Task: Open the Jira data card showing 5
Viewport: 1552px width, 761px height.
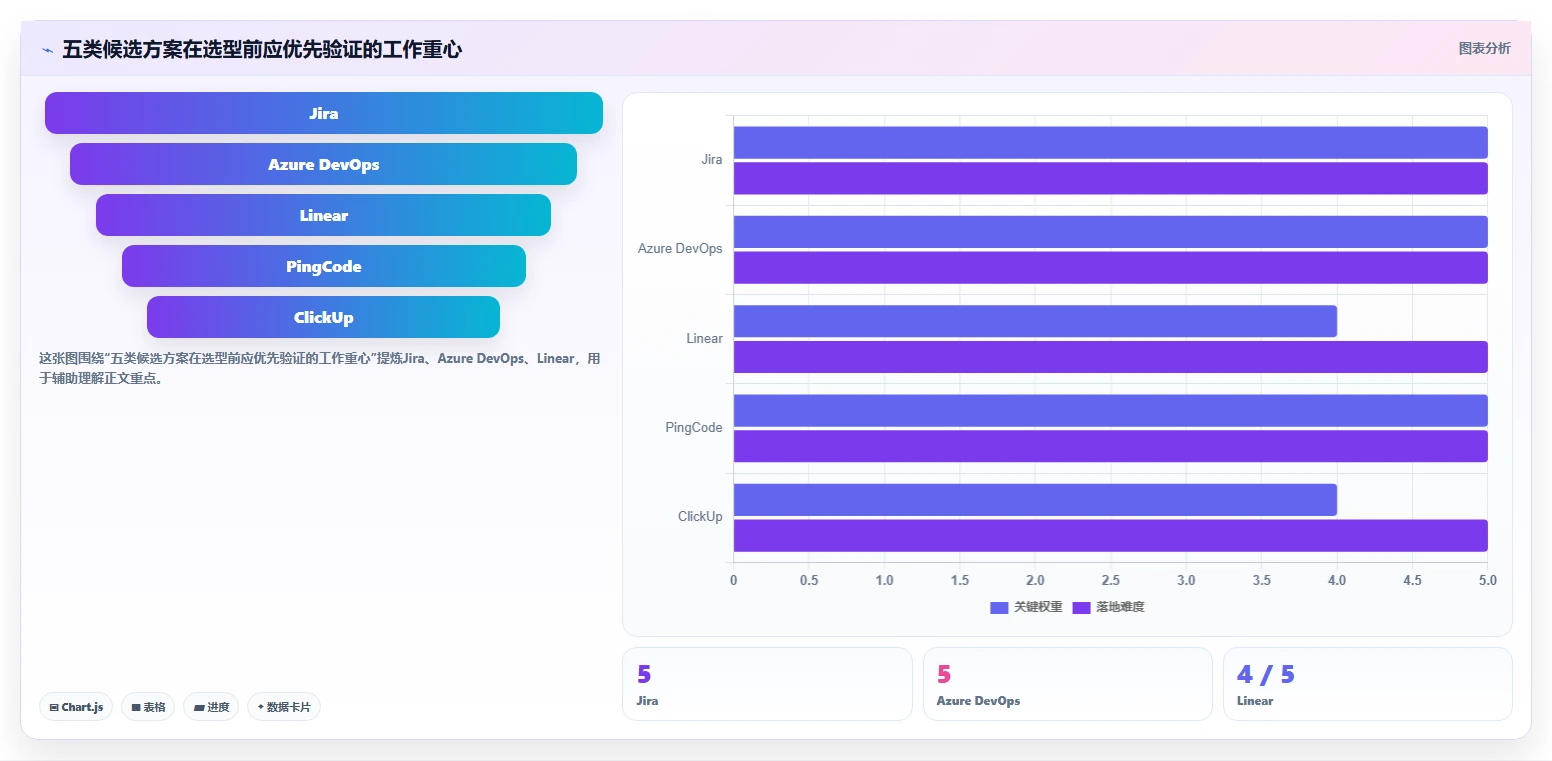Action: (767, 684)
